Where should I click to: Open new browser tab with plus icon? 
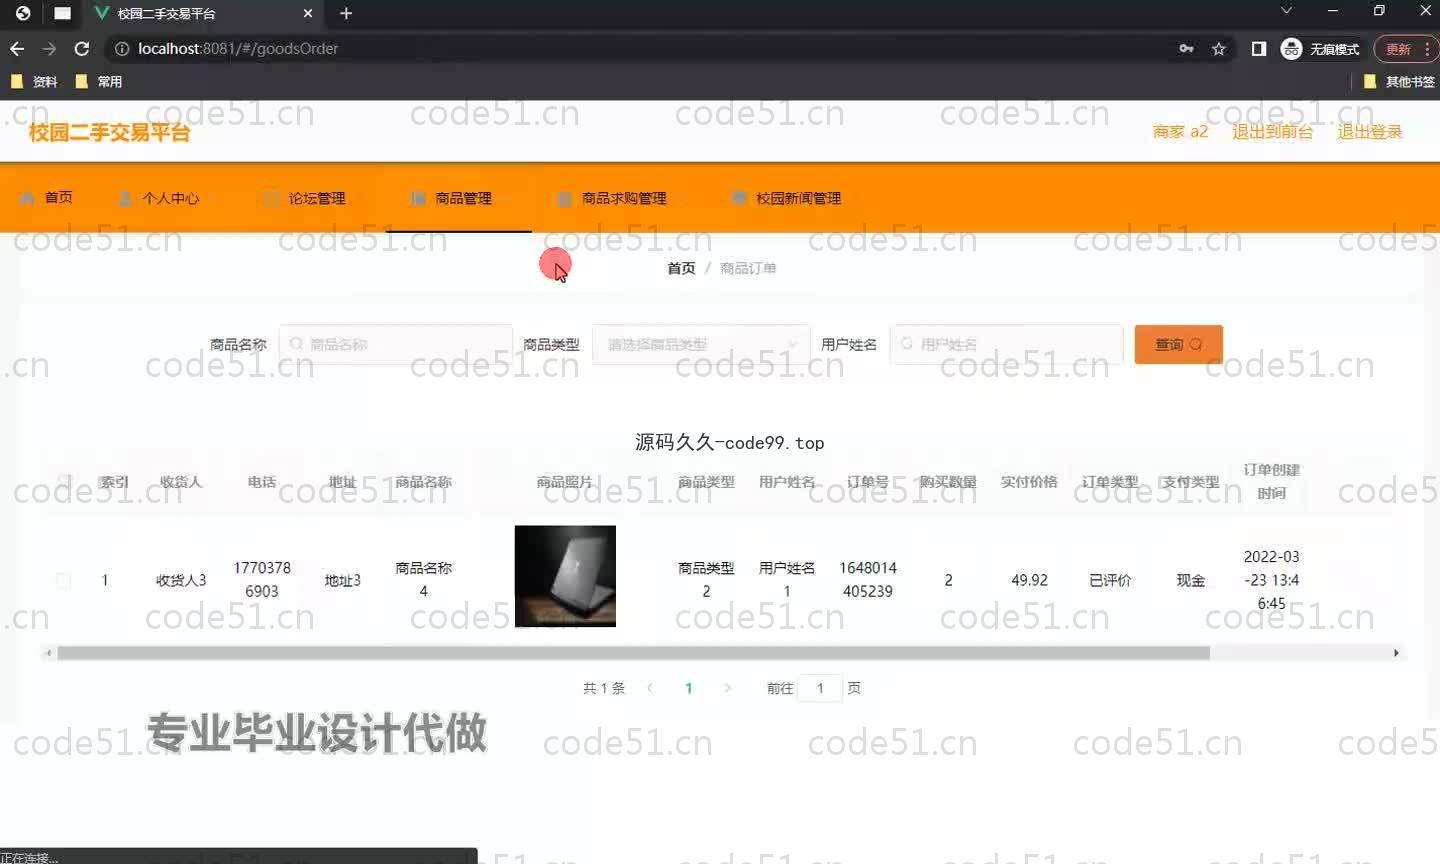coord(346,13)
